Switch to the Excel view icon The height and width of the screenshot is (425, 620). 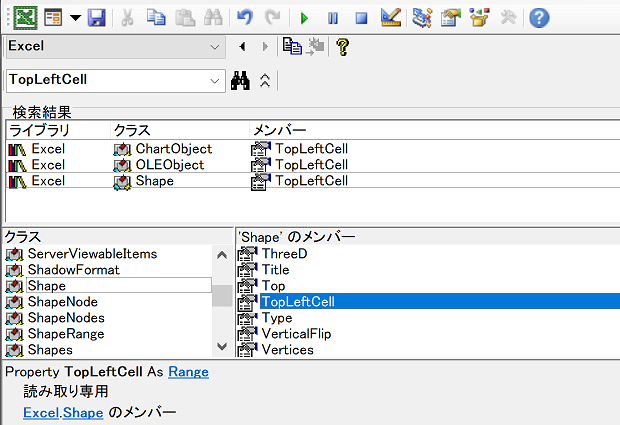pyautogui.click(x=25, y=18)
